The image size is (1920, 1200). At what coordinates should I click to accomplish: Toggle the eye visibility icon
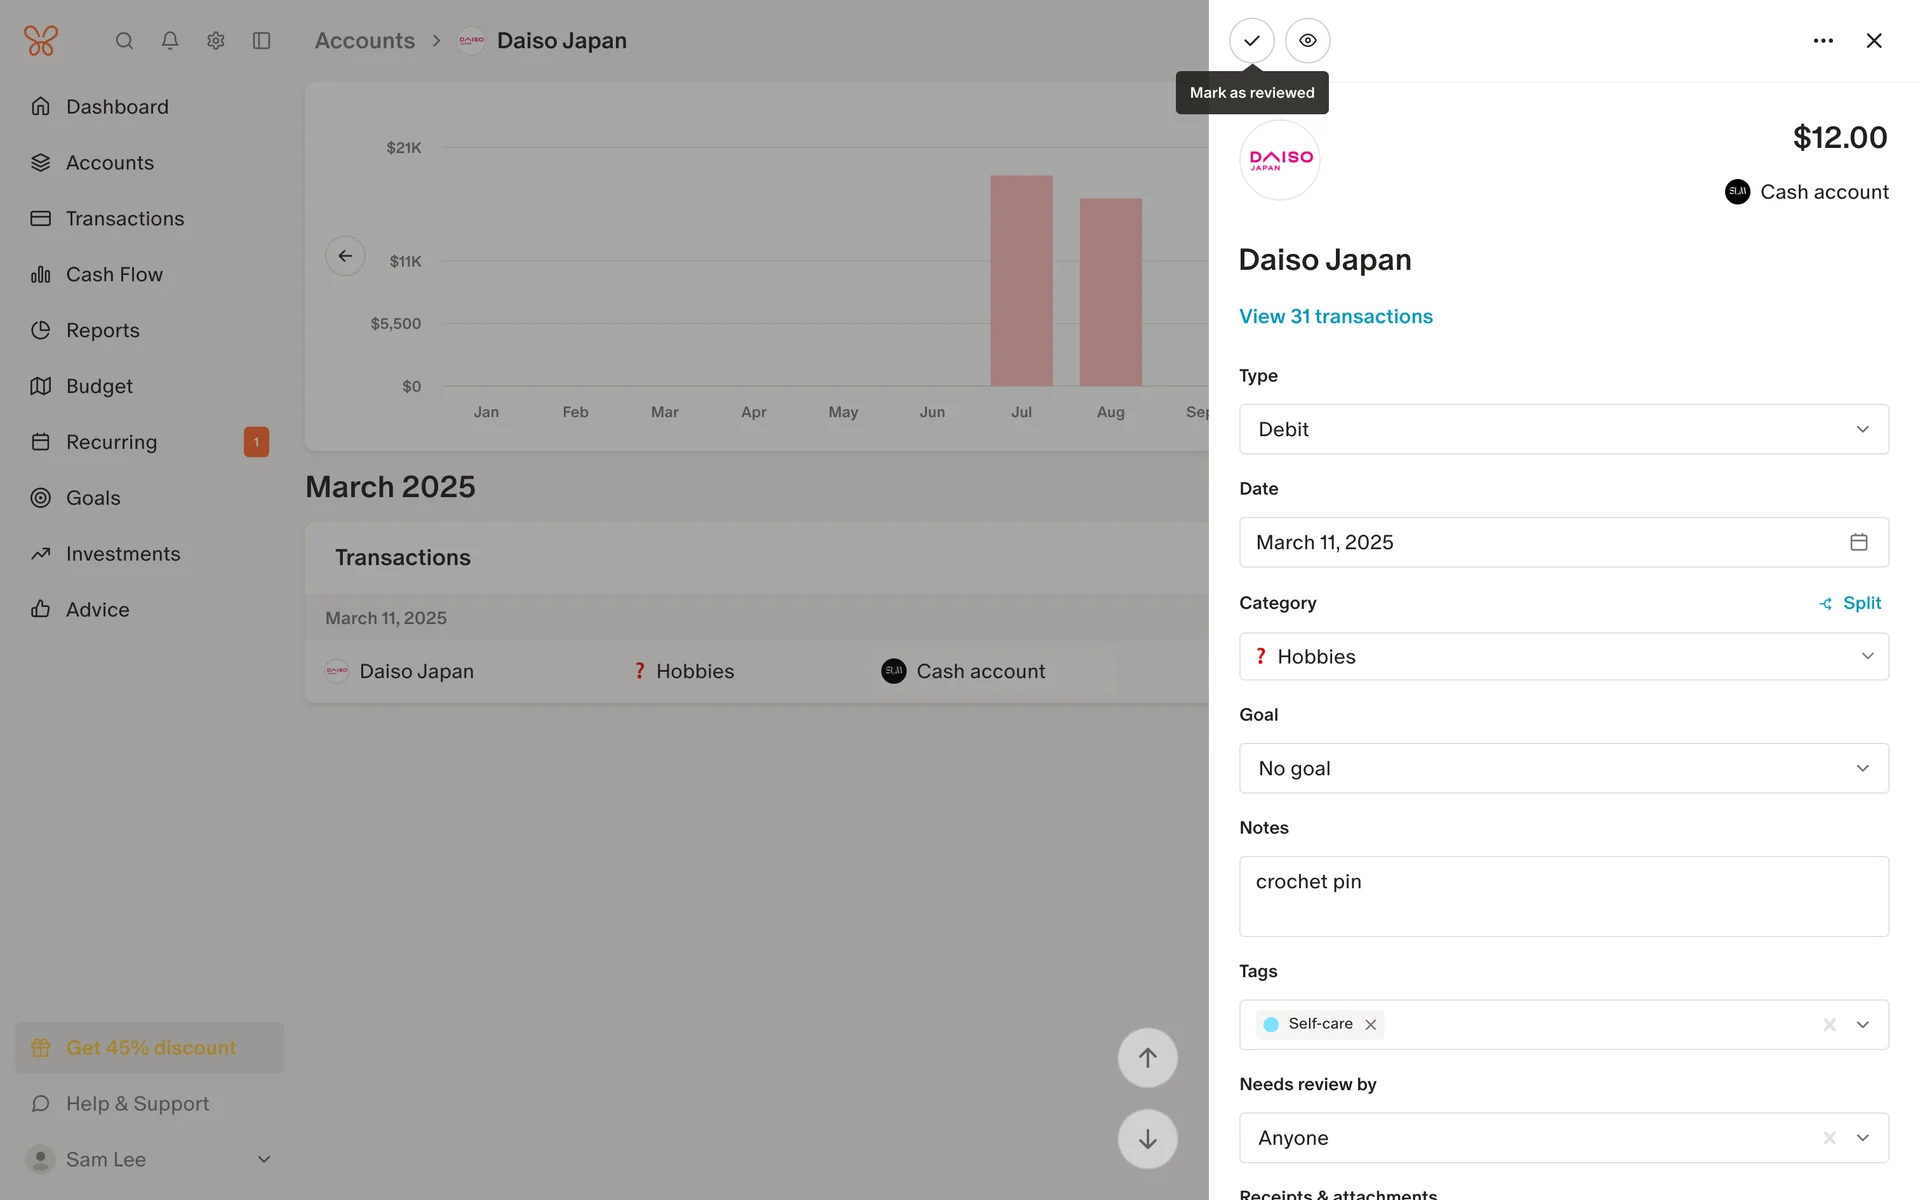click(x=1307, y=41)
